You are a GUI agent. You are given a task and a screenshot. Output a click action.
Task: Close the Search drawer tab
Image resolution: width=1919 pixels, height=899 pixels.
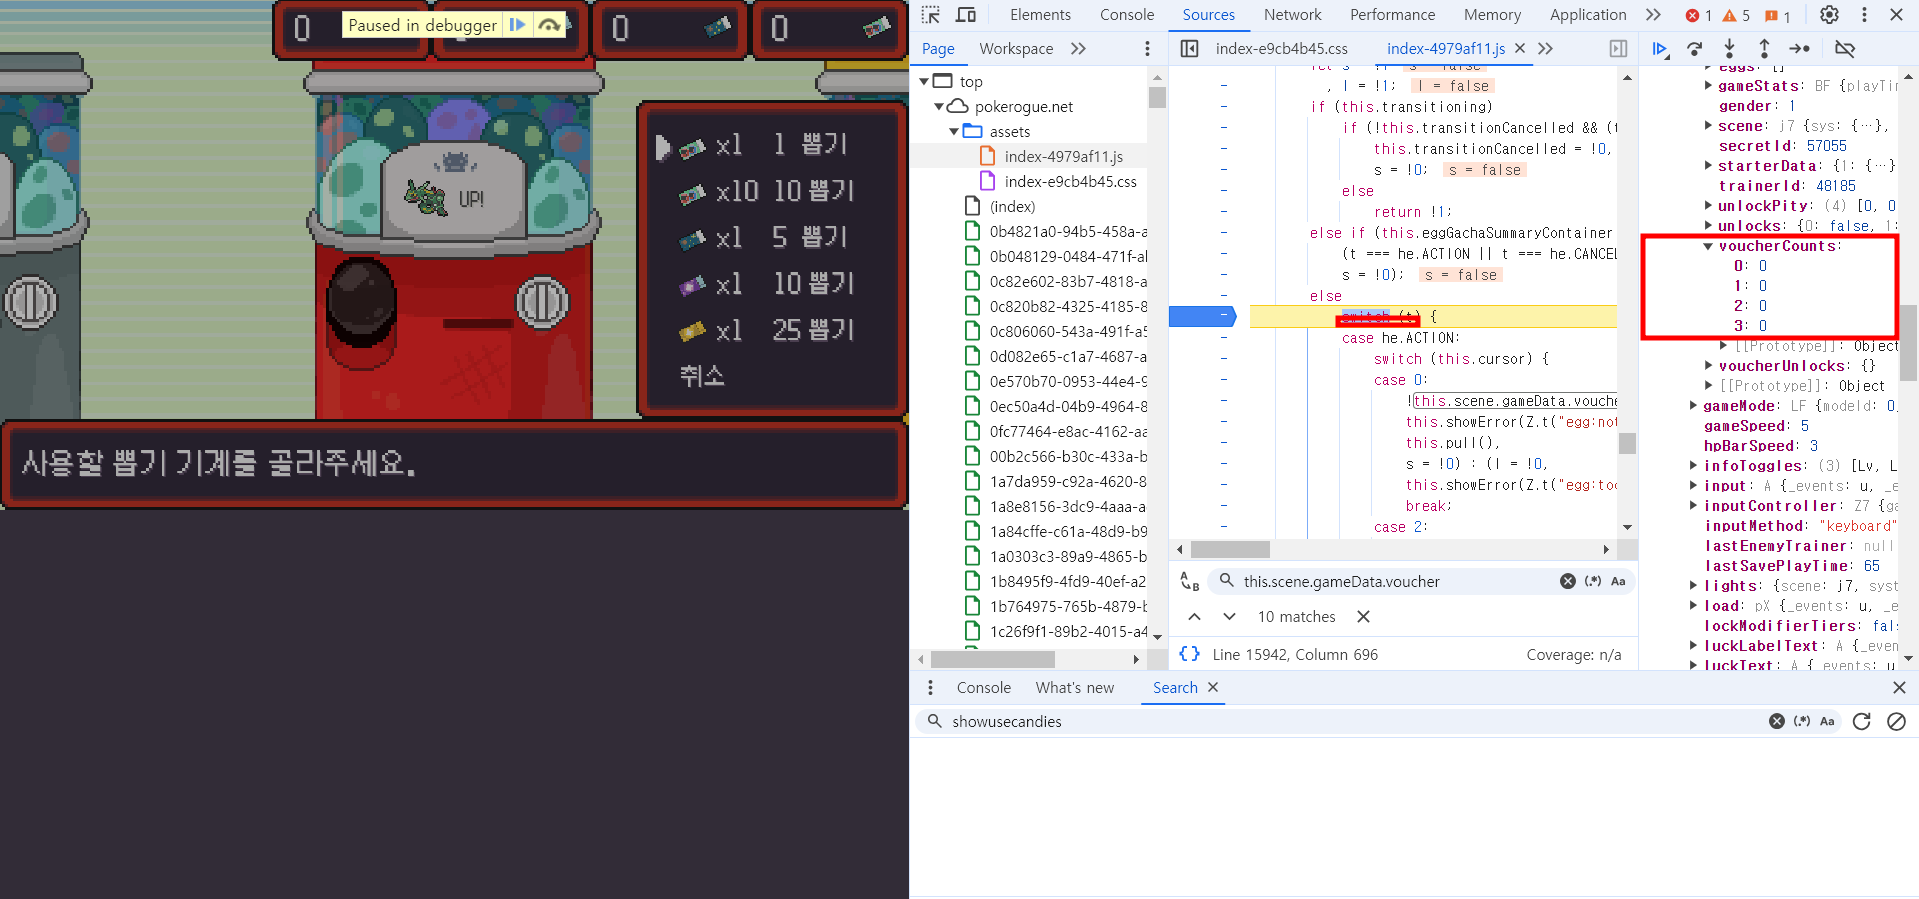[1213, 688]
